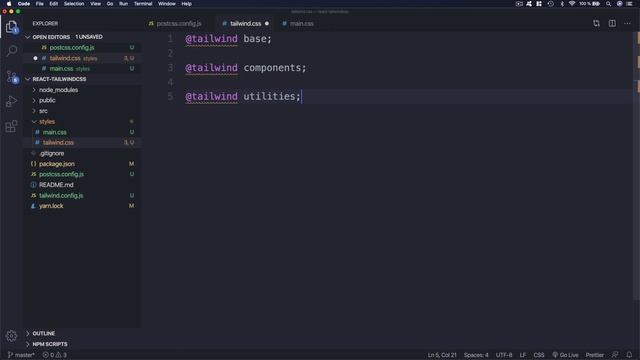Image resolution: width=640 pixels, height=360 pixels.
Task: Change the Spaces: 4 indentation setting
Action: (476, 355)
